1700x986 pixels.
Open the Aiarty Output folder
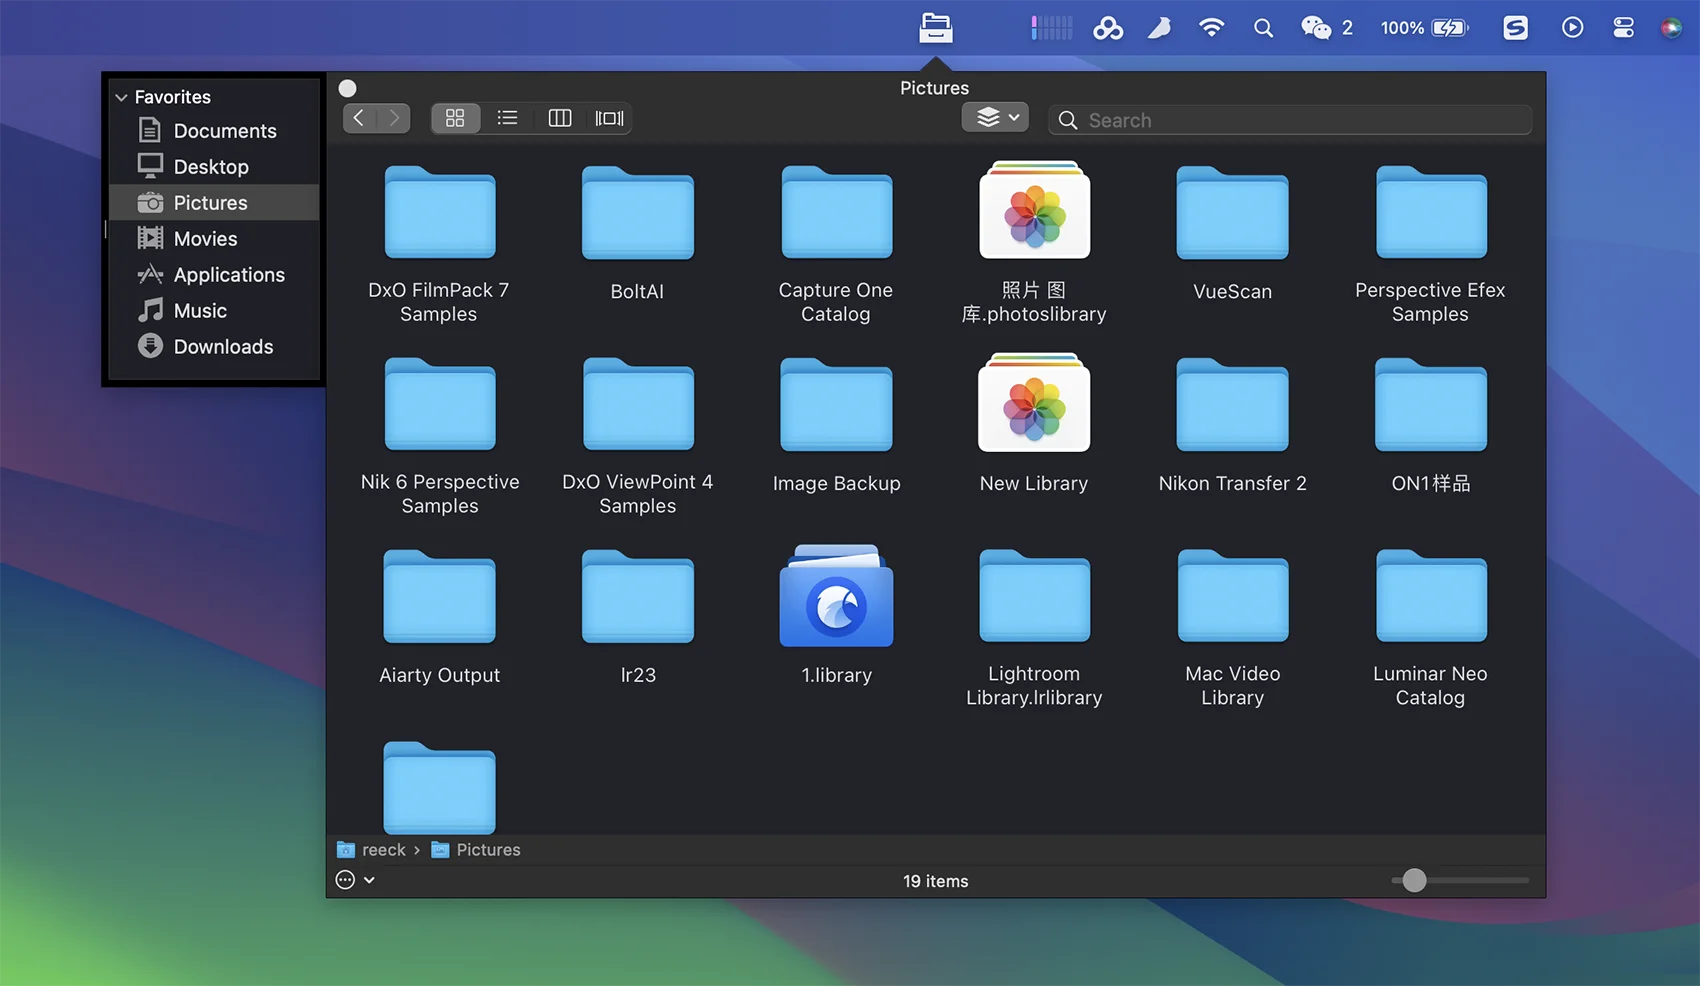click(x=440, y=596)
